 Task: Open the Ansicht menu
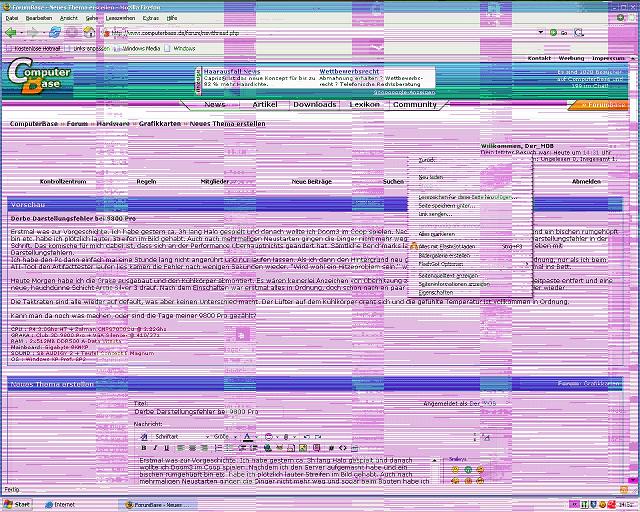pos(69,18)
